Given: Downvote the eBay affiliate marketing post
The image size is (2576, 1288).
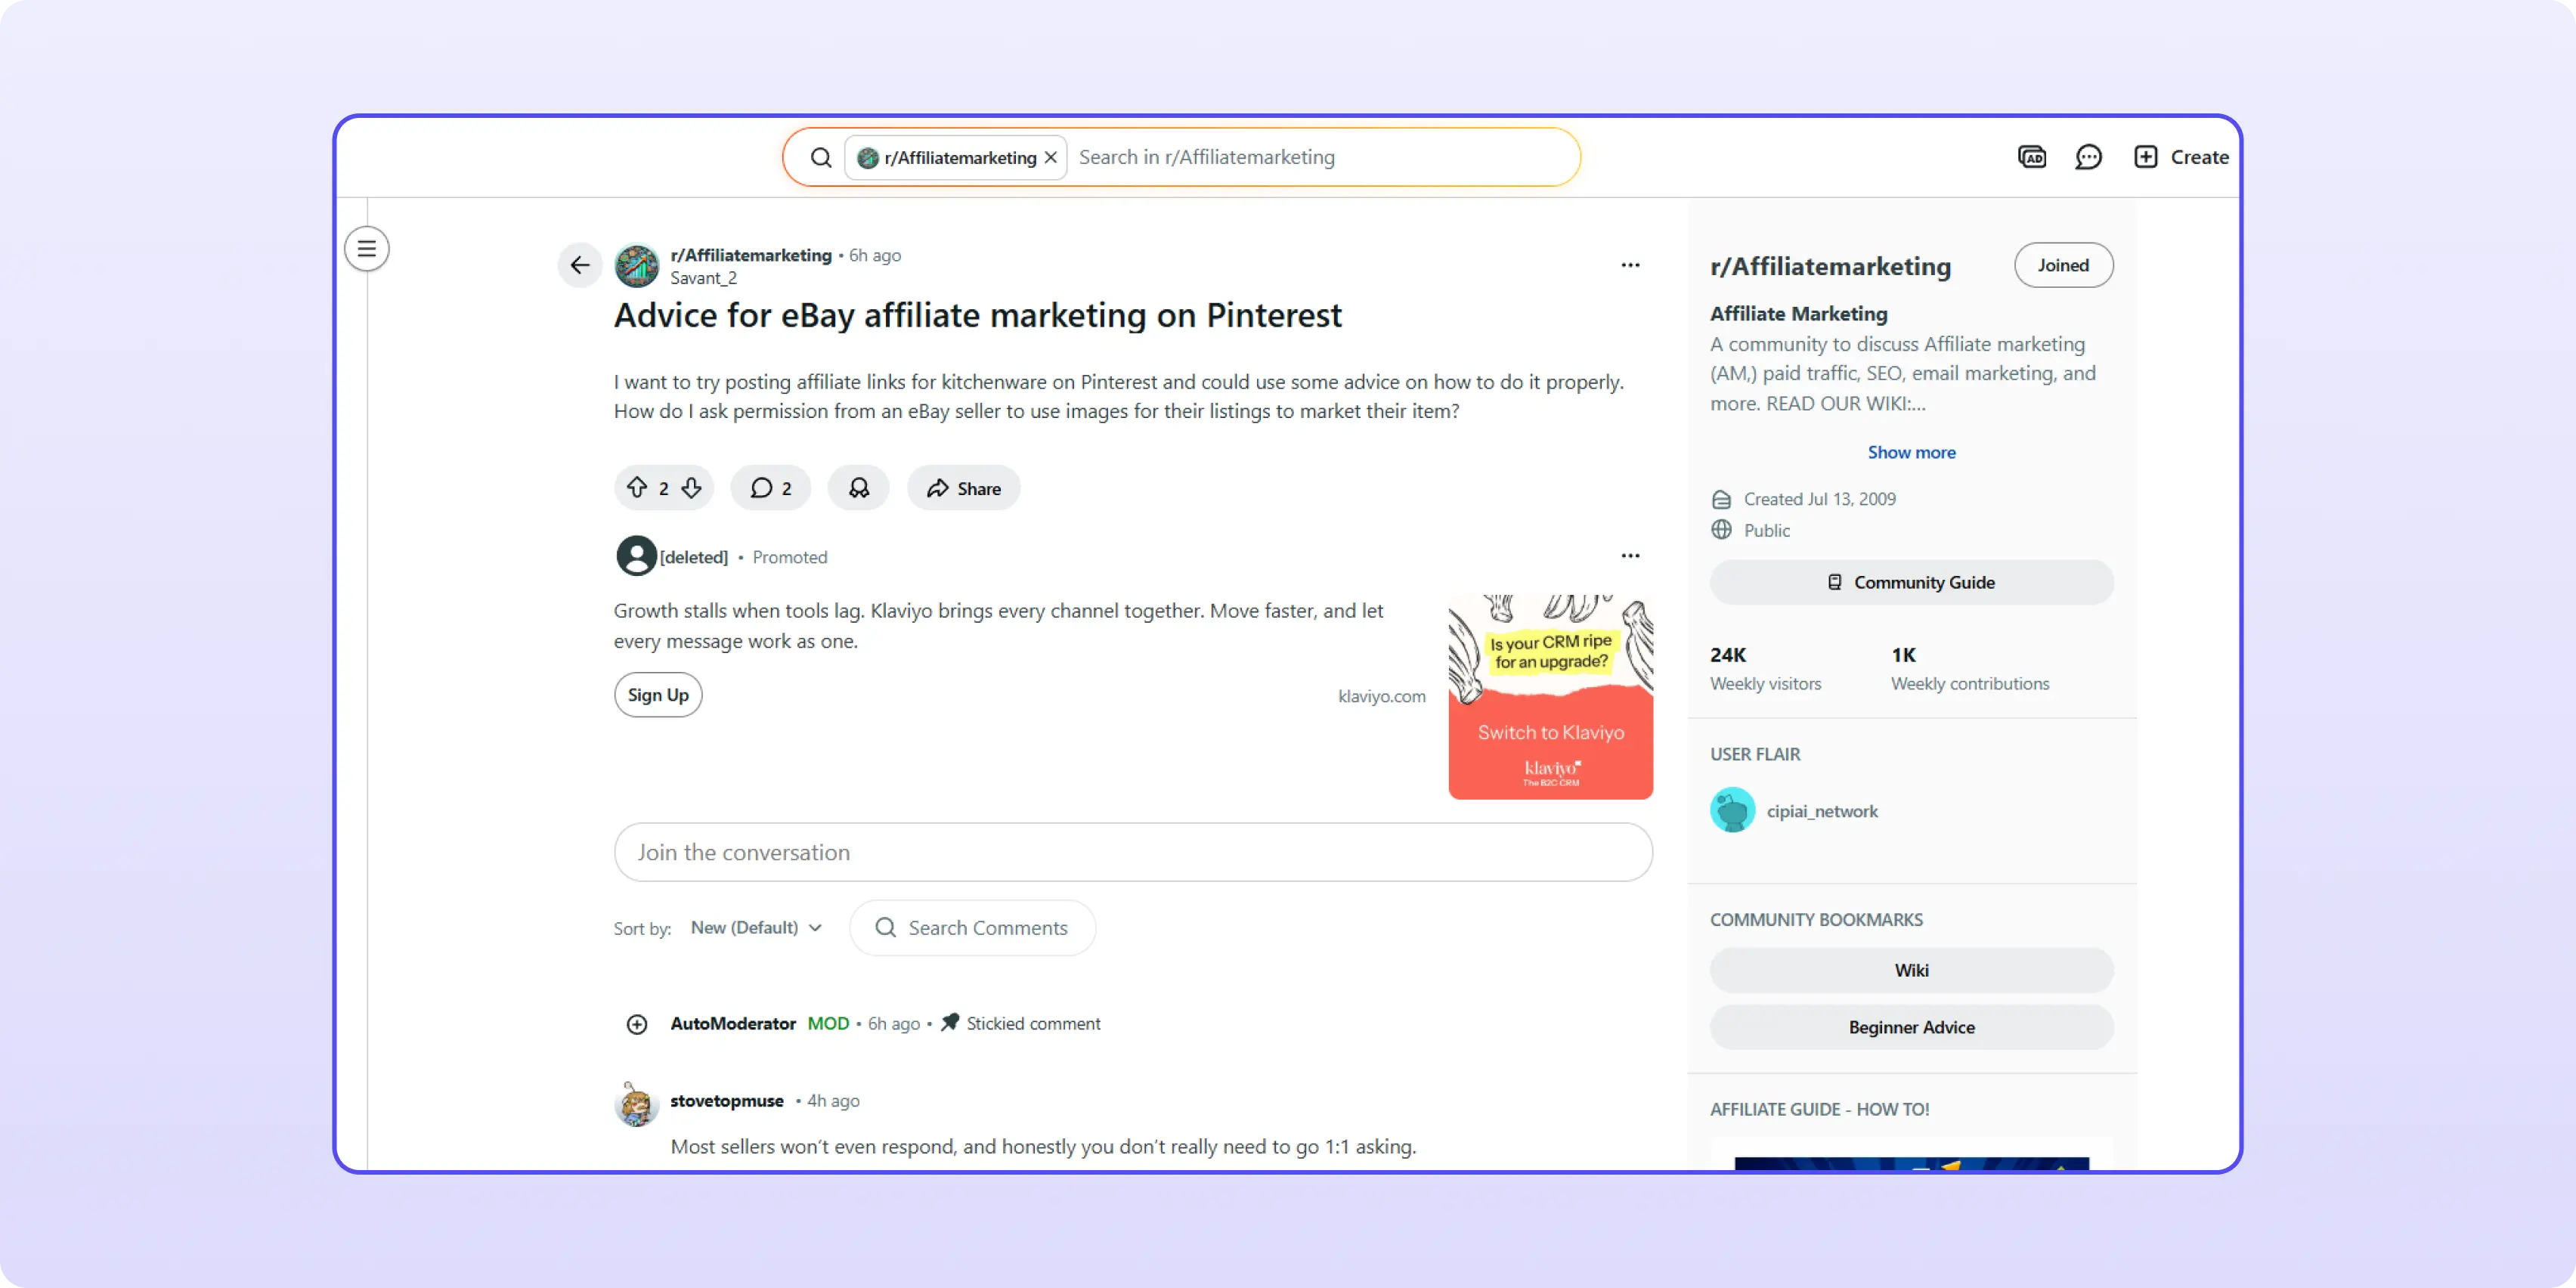Looking at the screenshot, I should 691,488.
